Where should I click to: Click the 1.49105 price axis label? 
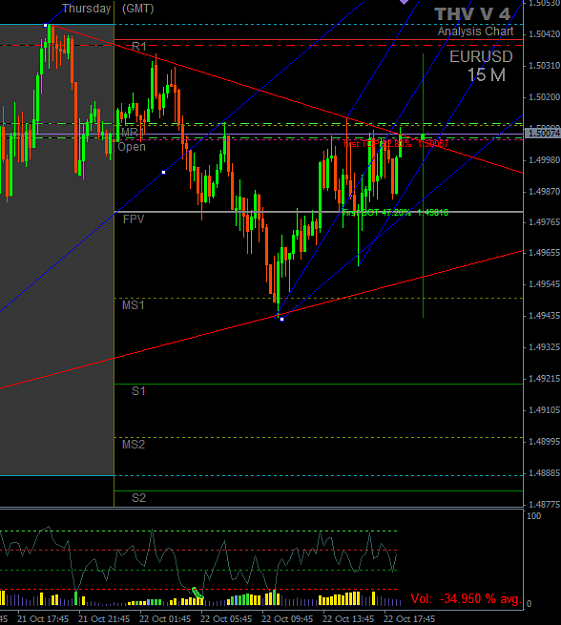544,410
